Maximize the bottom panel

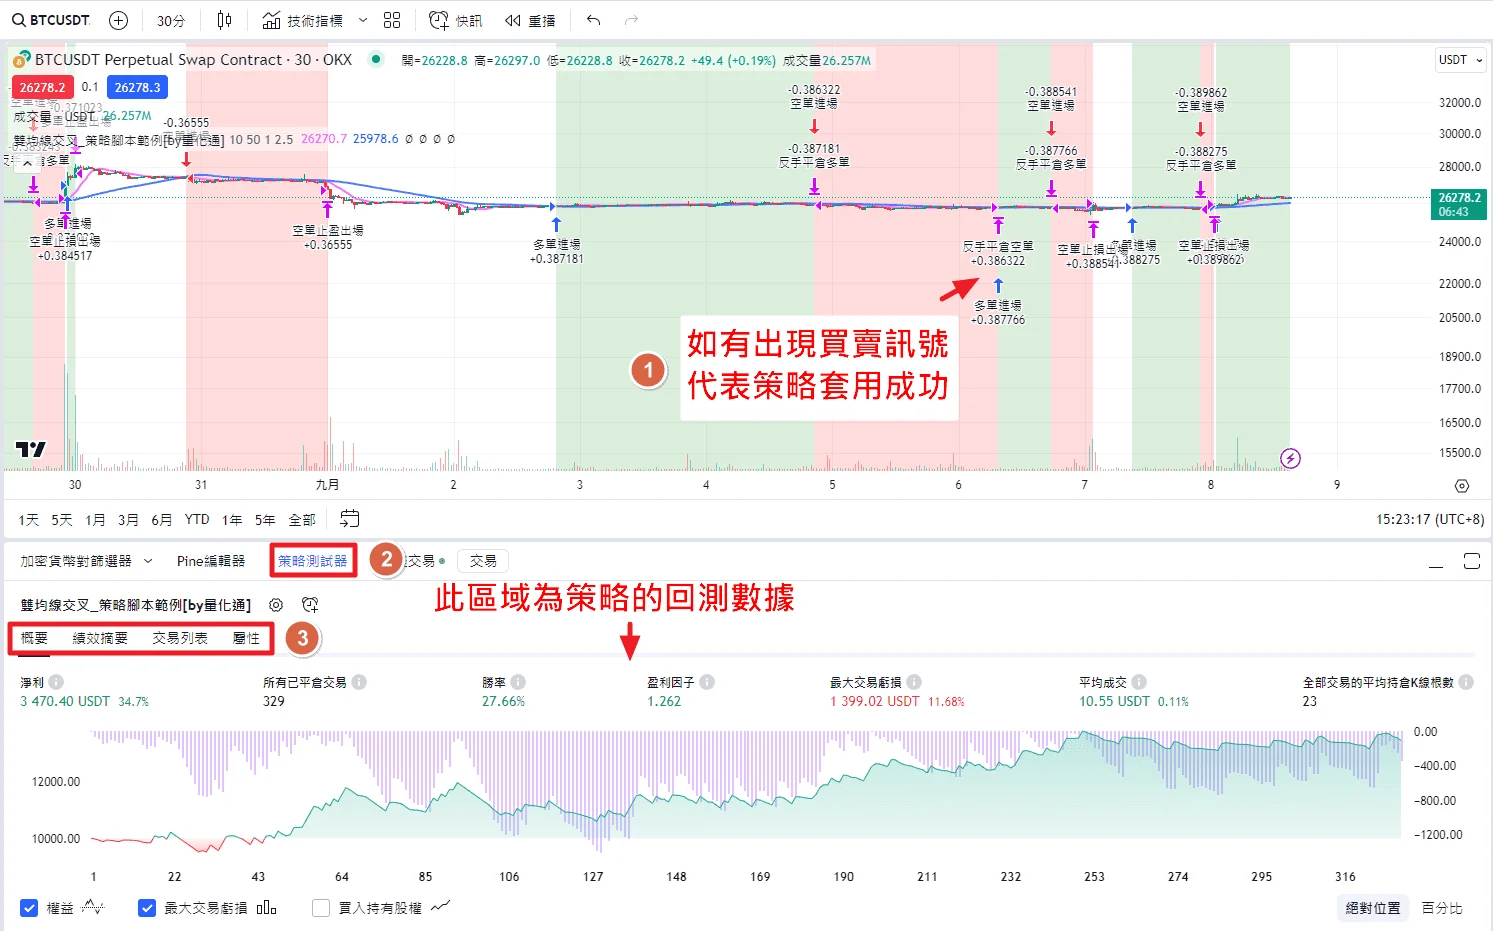point(1472,561)
